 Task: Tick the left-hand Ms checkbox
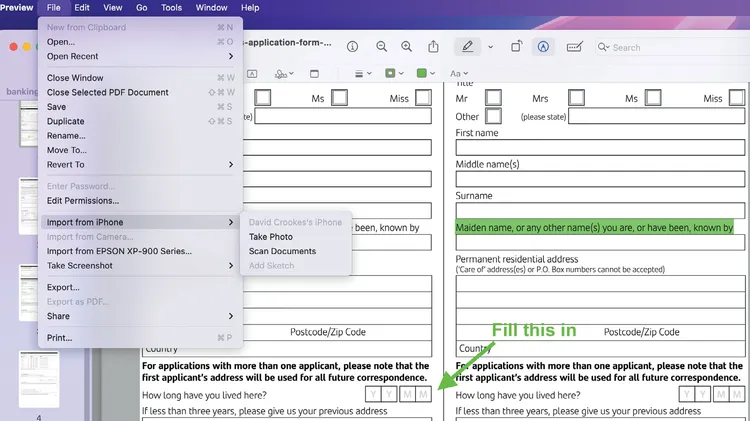(339, 98)
